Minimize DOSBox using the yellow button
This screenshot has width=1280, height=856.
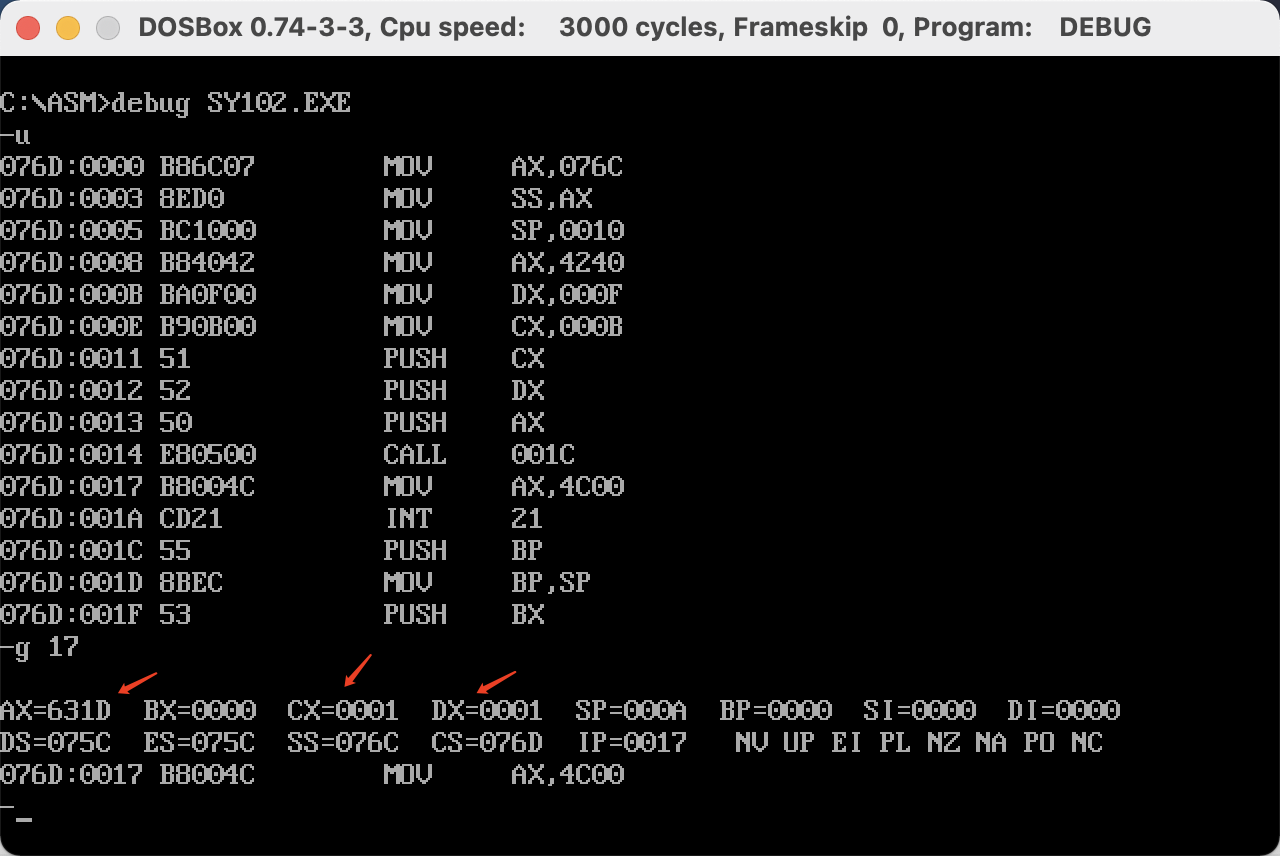coord(68,27)
